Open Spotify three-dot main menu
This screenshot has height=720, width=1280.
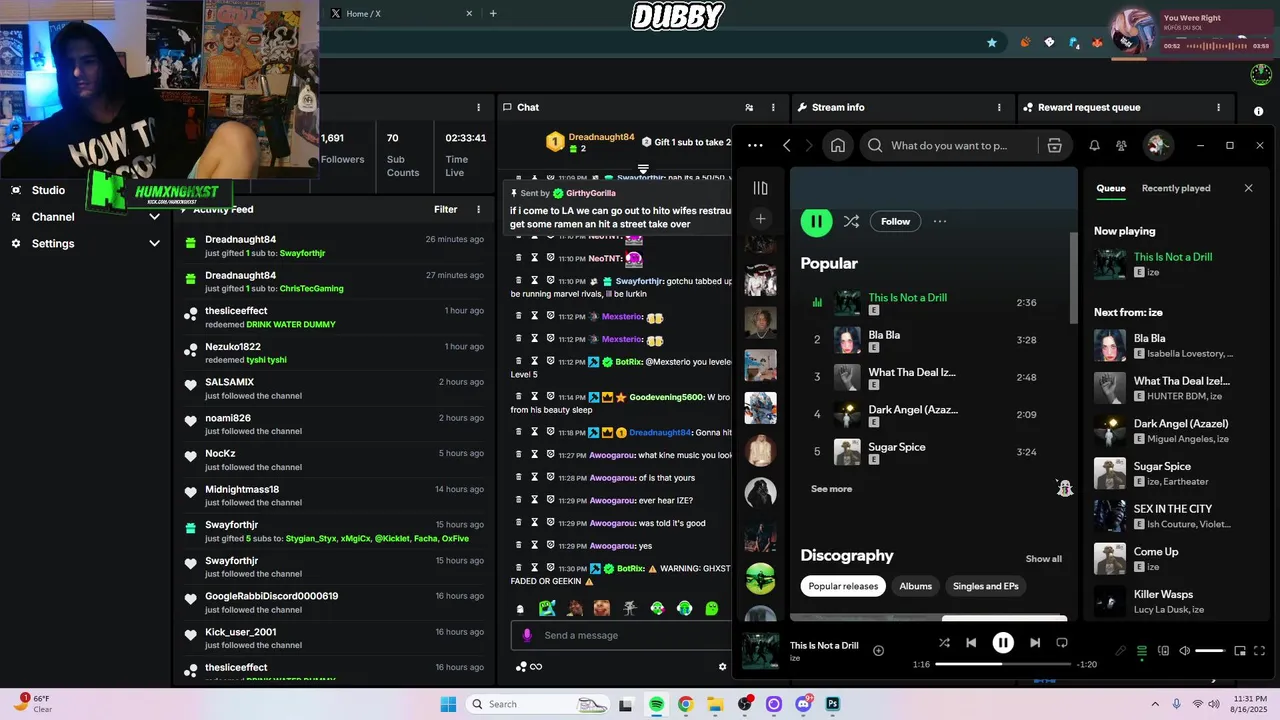tap(755, 145)
